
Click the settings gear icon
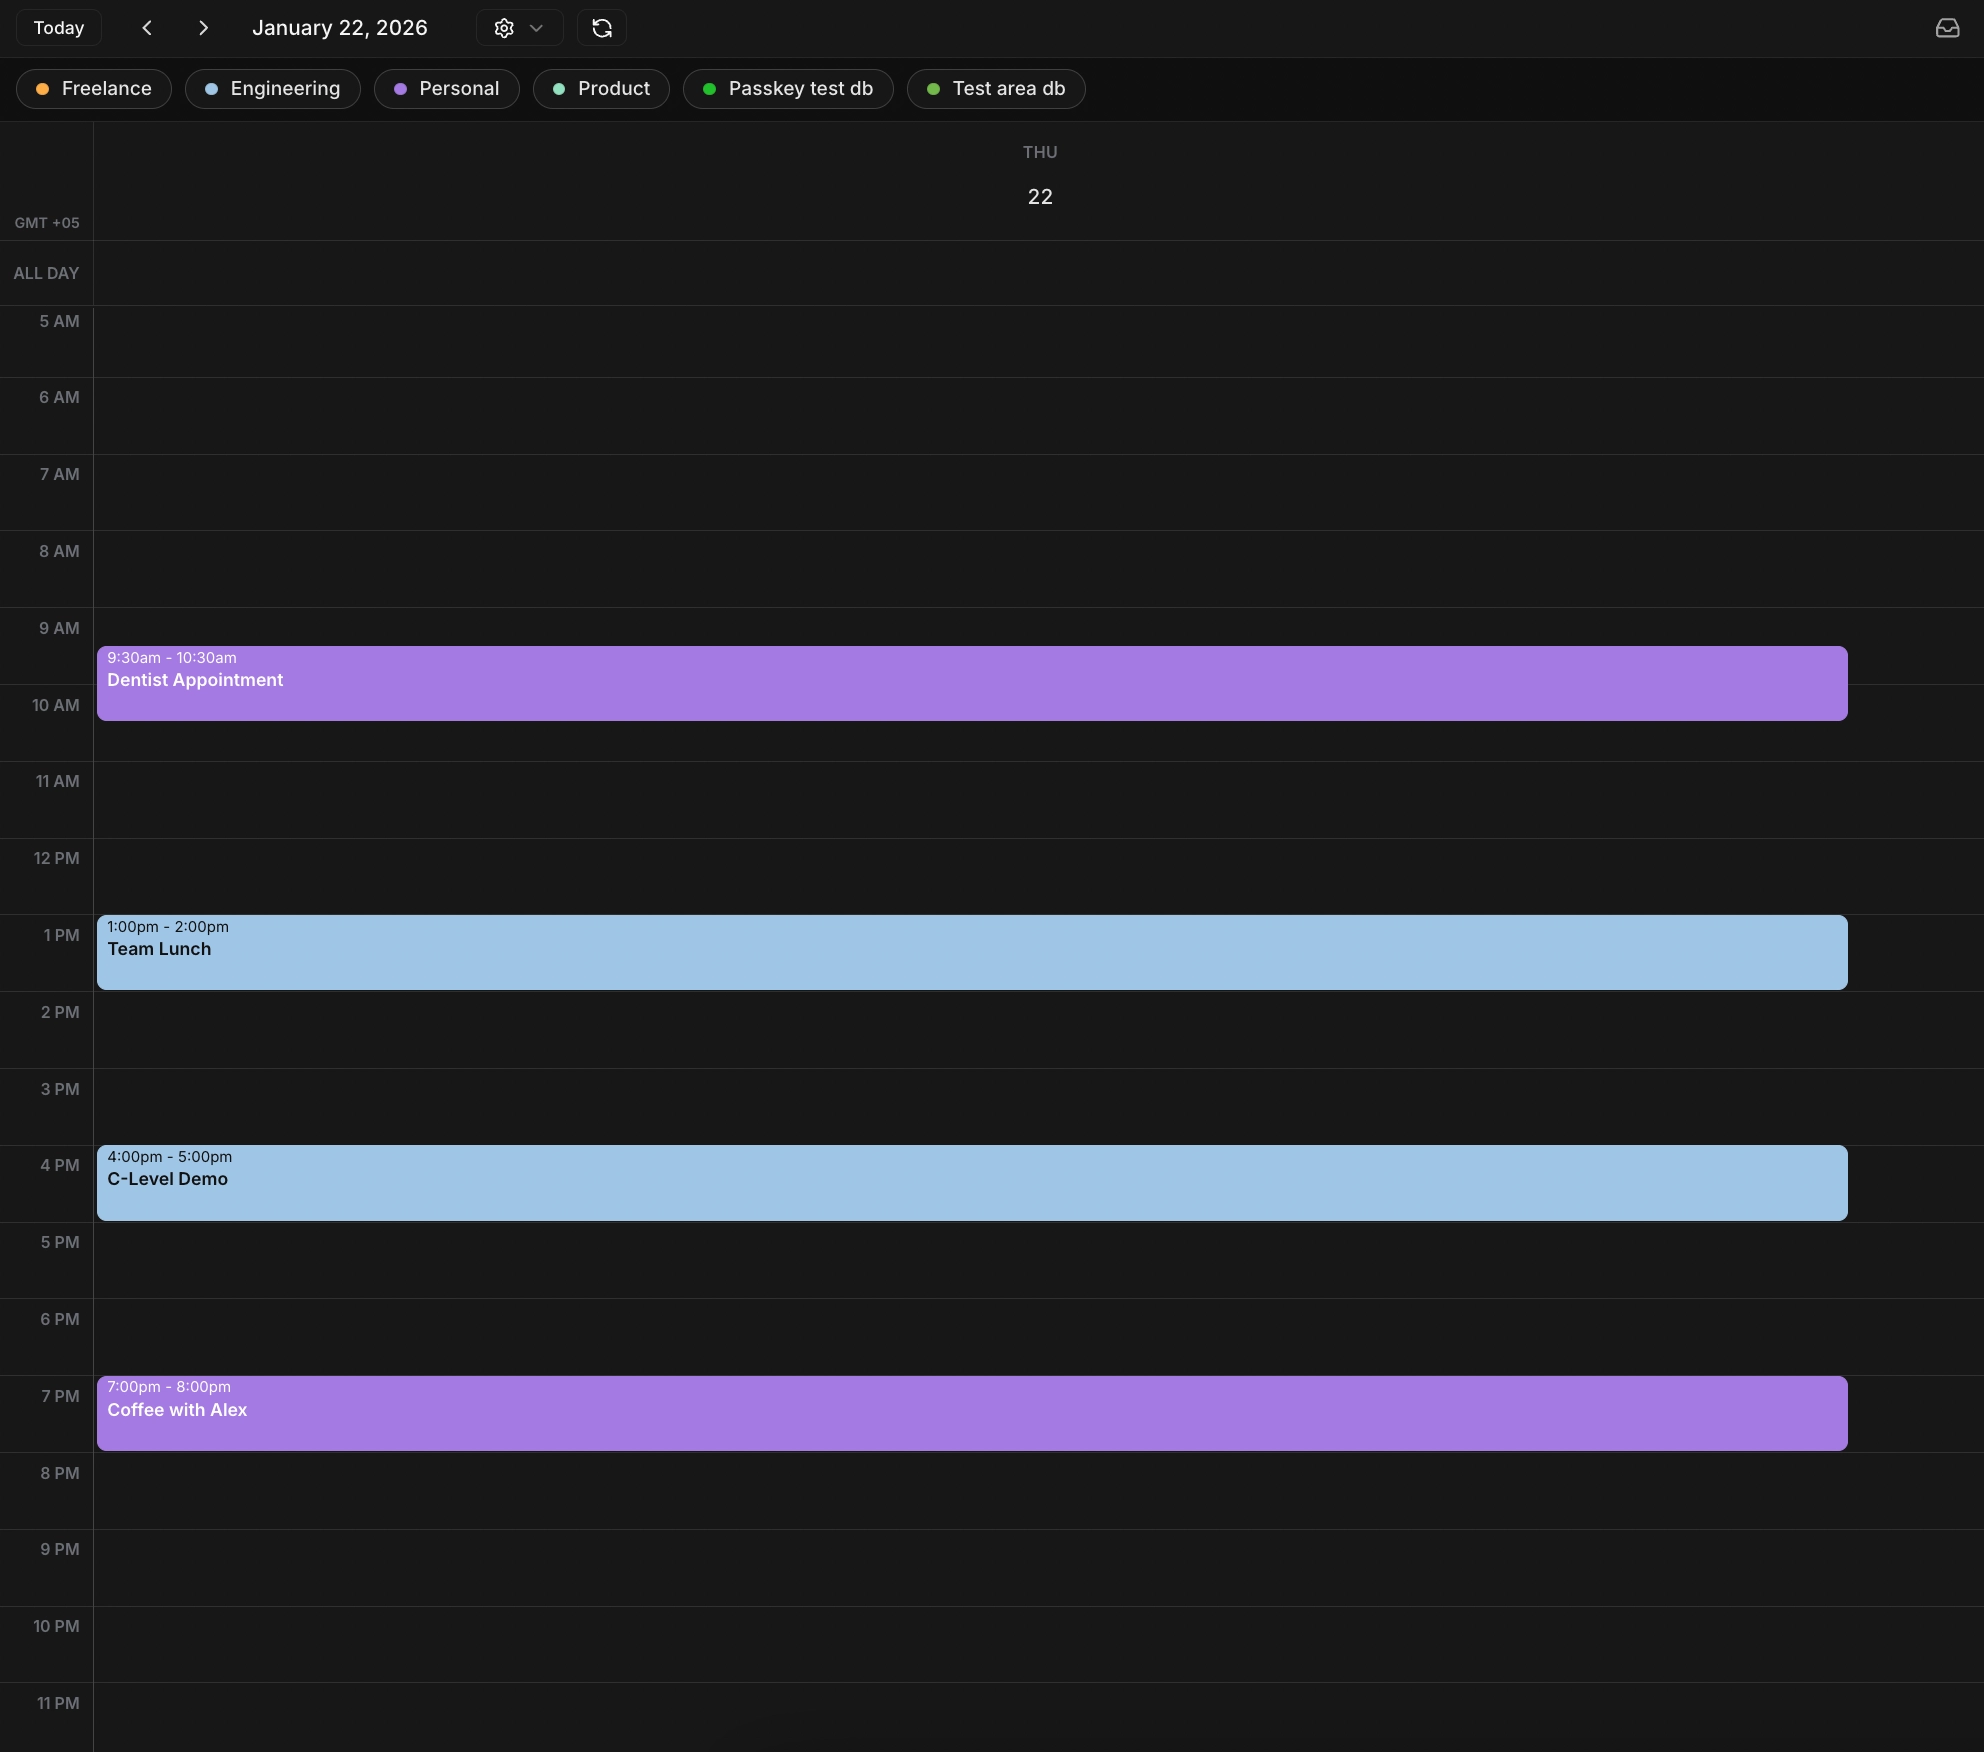[504, 28]
